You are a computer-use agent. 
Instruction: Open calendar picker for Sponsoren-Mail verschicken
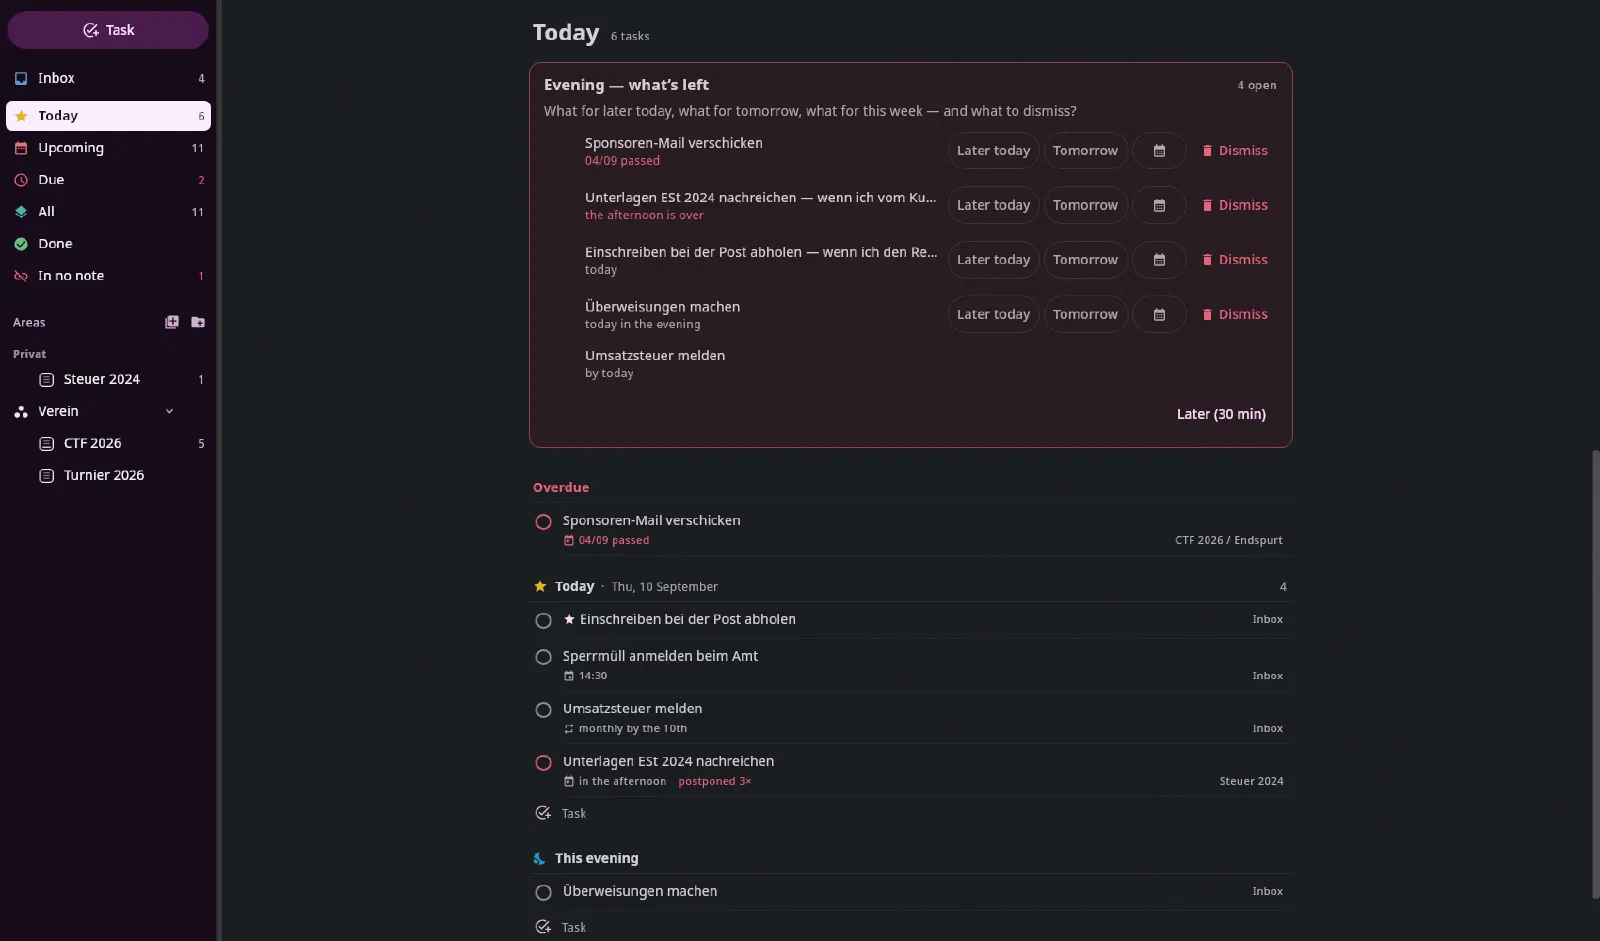pos(1159,151)
